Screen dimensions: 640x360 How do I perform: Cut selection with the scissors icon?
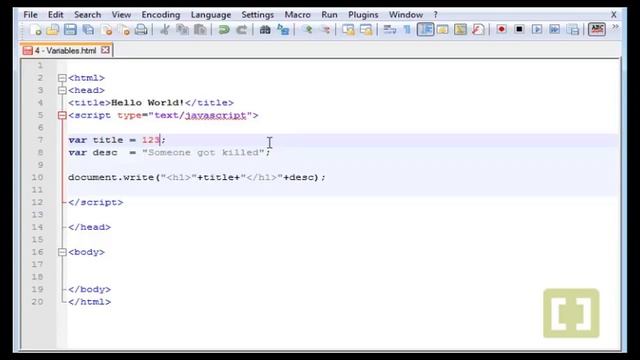point(165,30)
